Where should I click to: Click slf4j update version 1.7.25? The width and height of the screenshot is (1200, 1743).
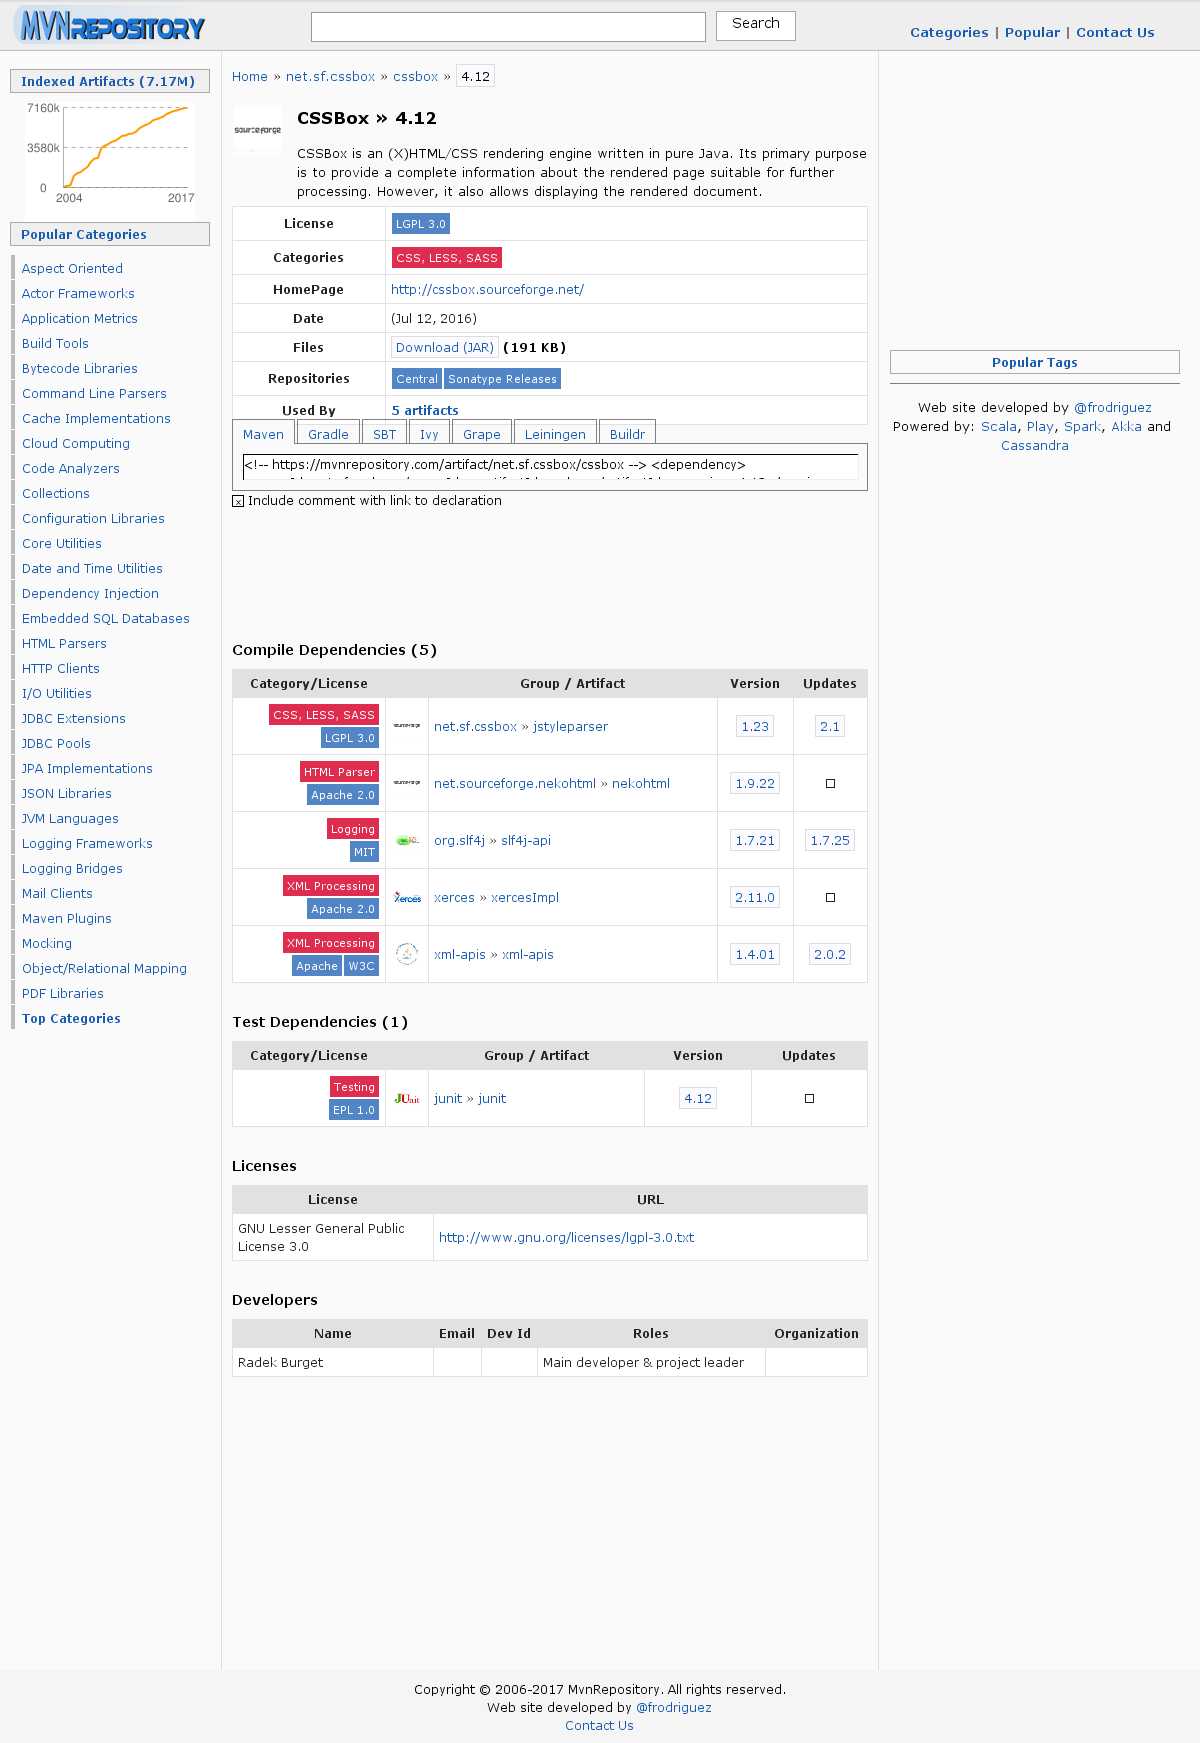pyautogui.click(x=830, y=841)
